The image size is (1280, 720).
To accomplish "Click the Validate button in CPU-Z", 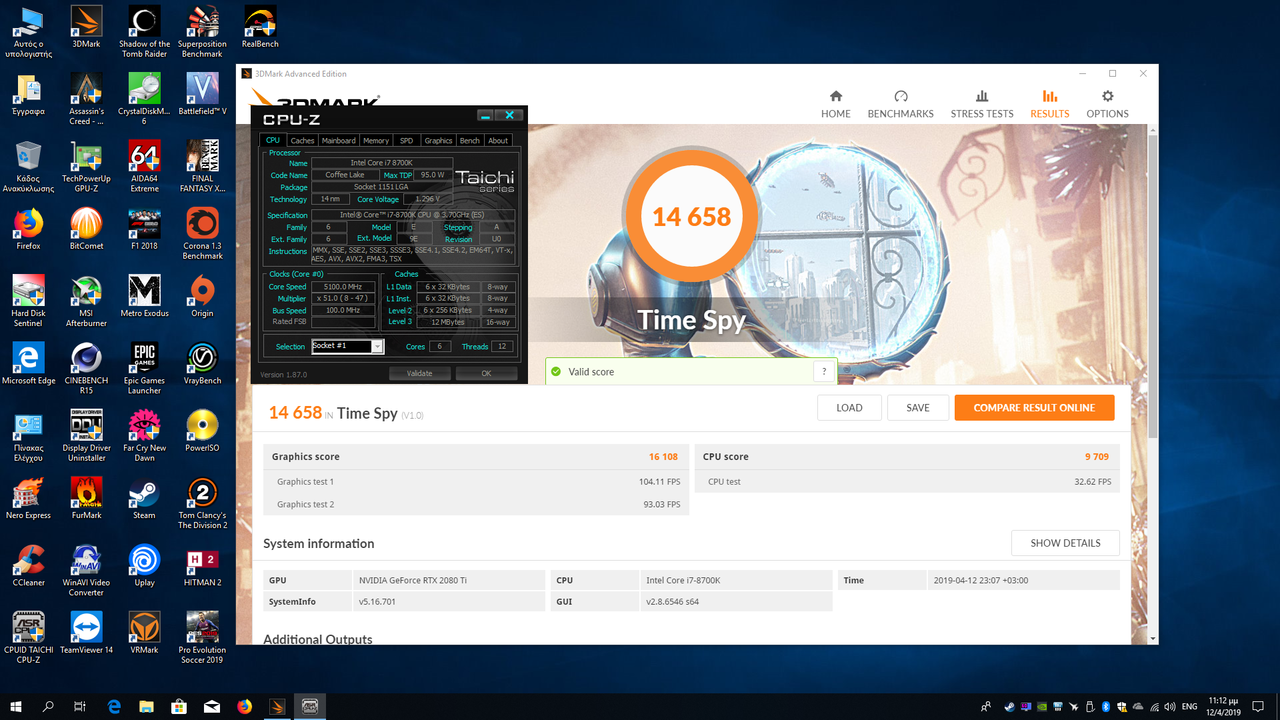I will (x=419, y=373).
